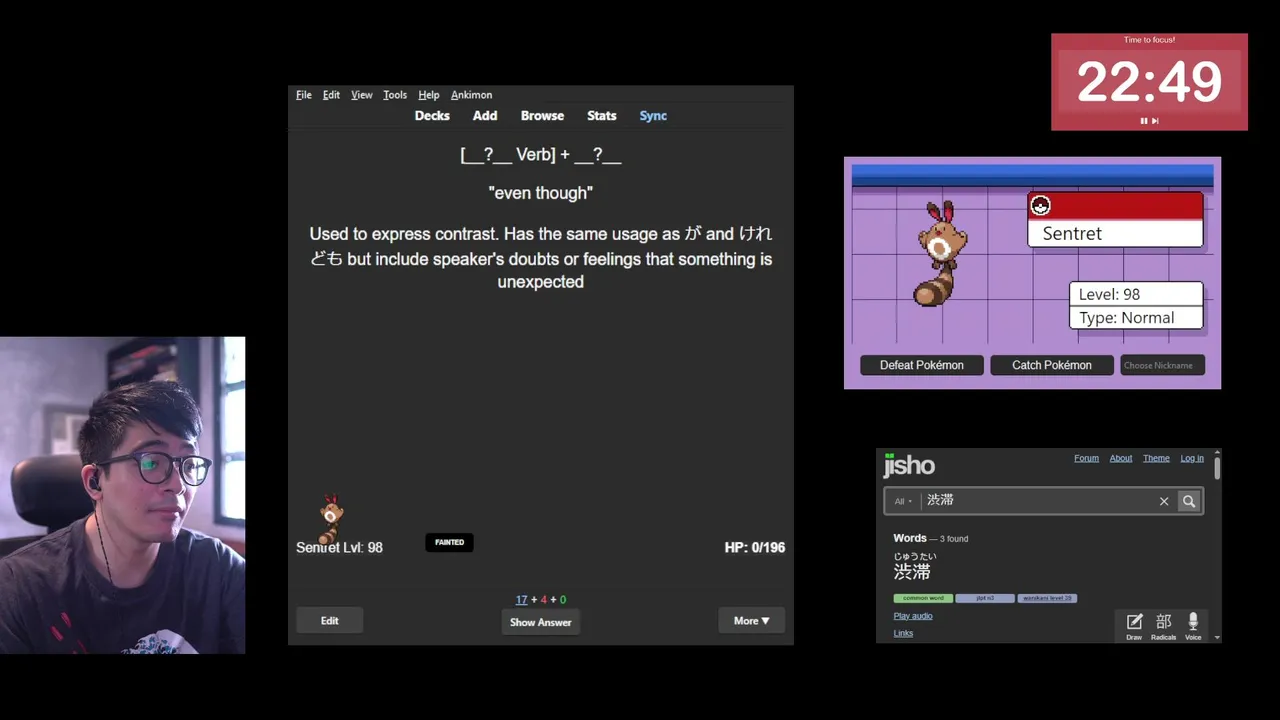
Task: Click the Time to focus! label
Action: coord(1149,40)
